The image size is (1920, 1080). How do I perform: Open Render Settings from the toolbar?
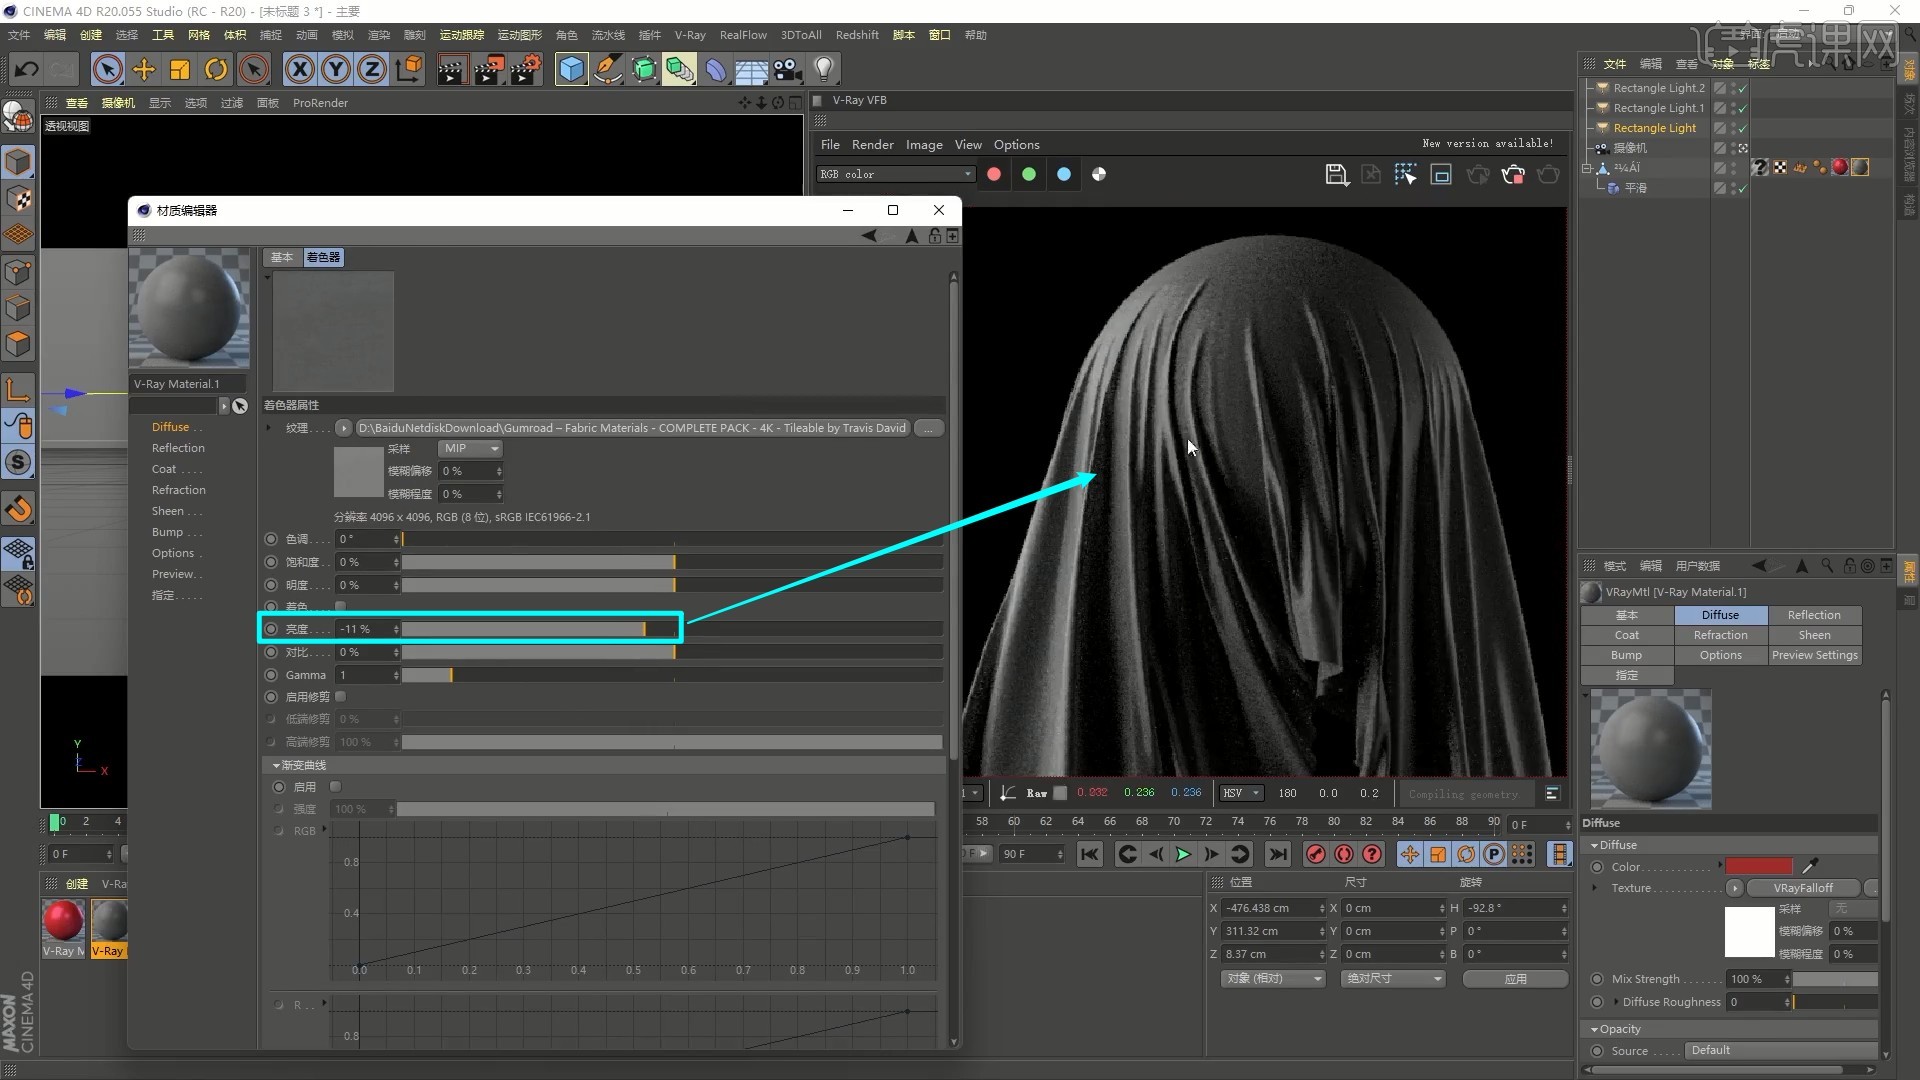click(525, 69)
